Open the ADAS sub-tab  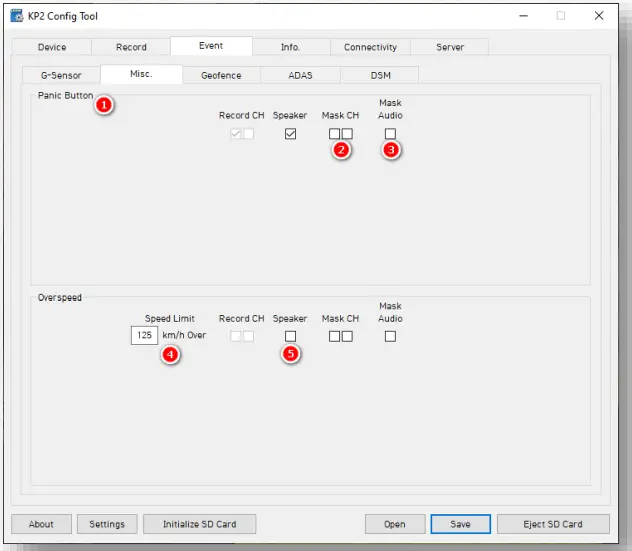coord(300,75)
